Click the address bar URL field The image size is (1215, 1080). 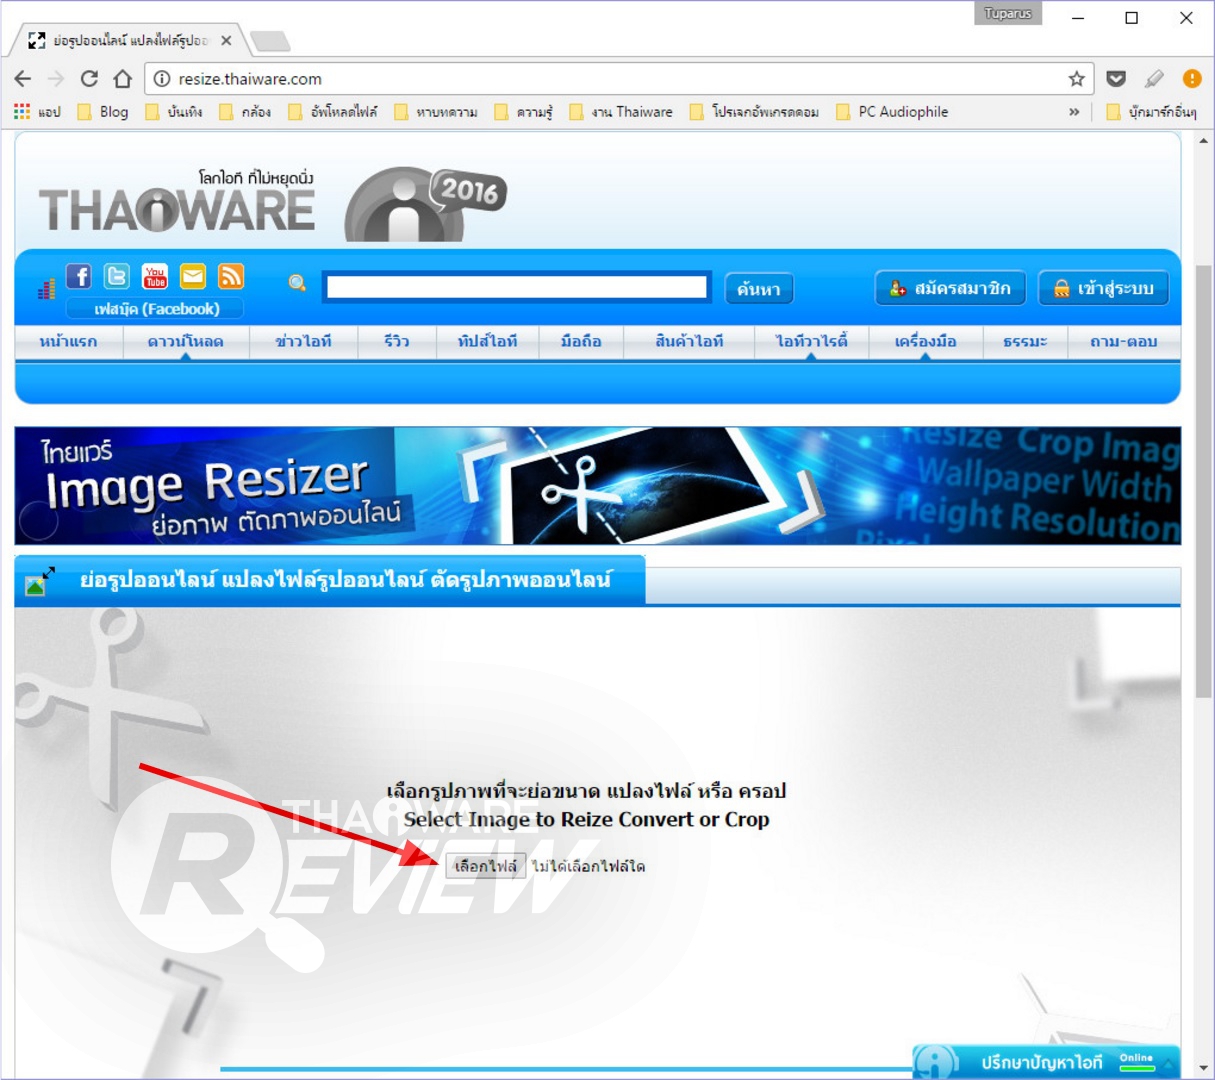(620, 79)
